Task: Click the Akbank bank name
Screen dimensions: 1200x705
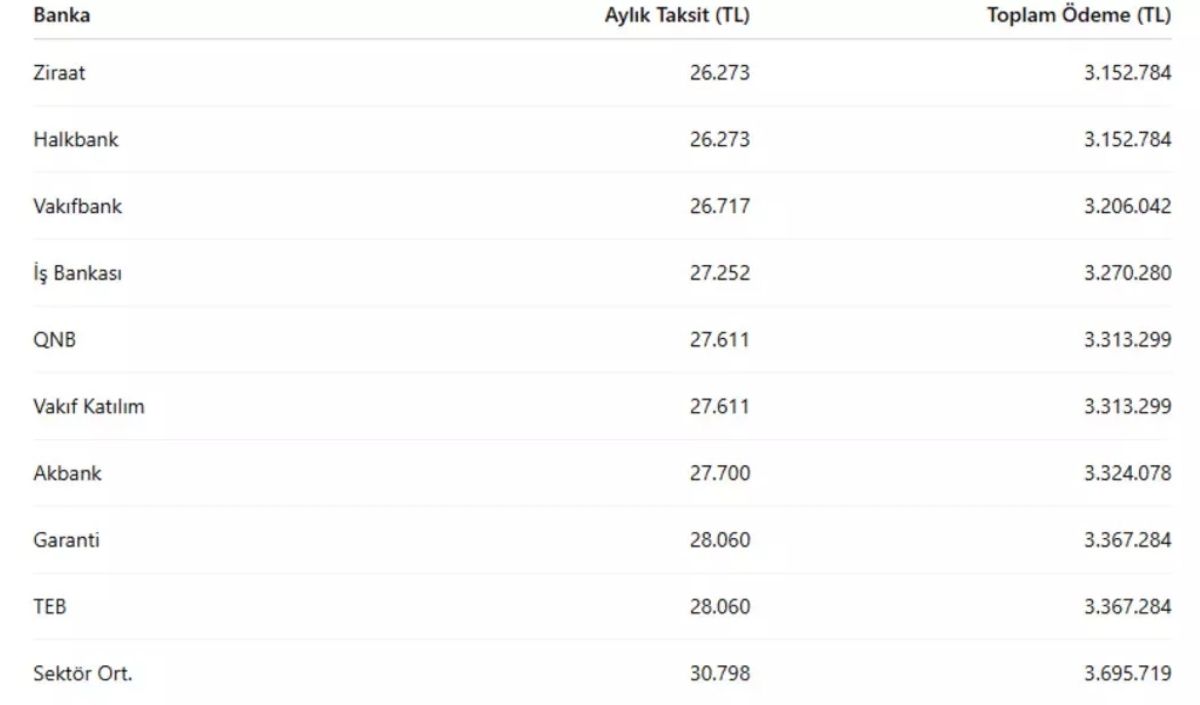Action: click(67, 473)
